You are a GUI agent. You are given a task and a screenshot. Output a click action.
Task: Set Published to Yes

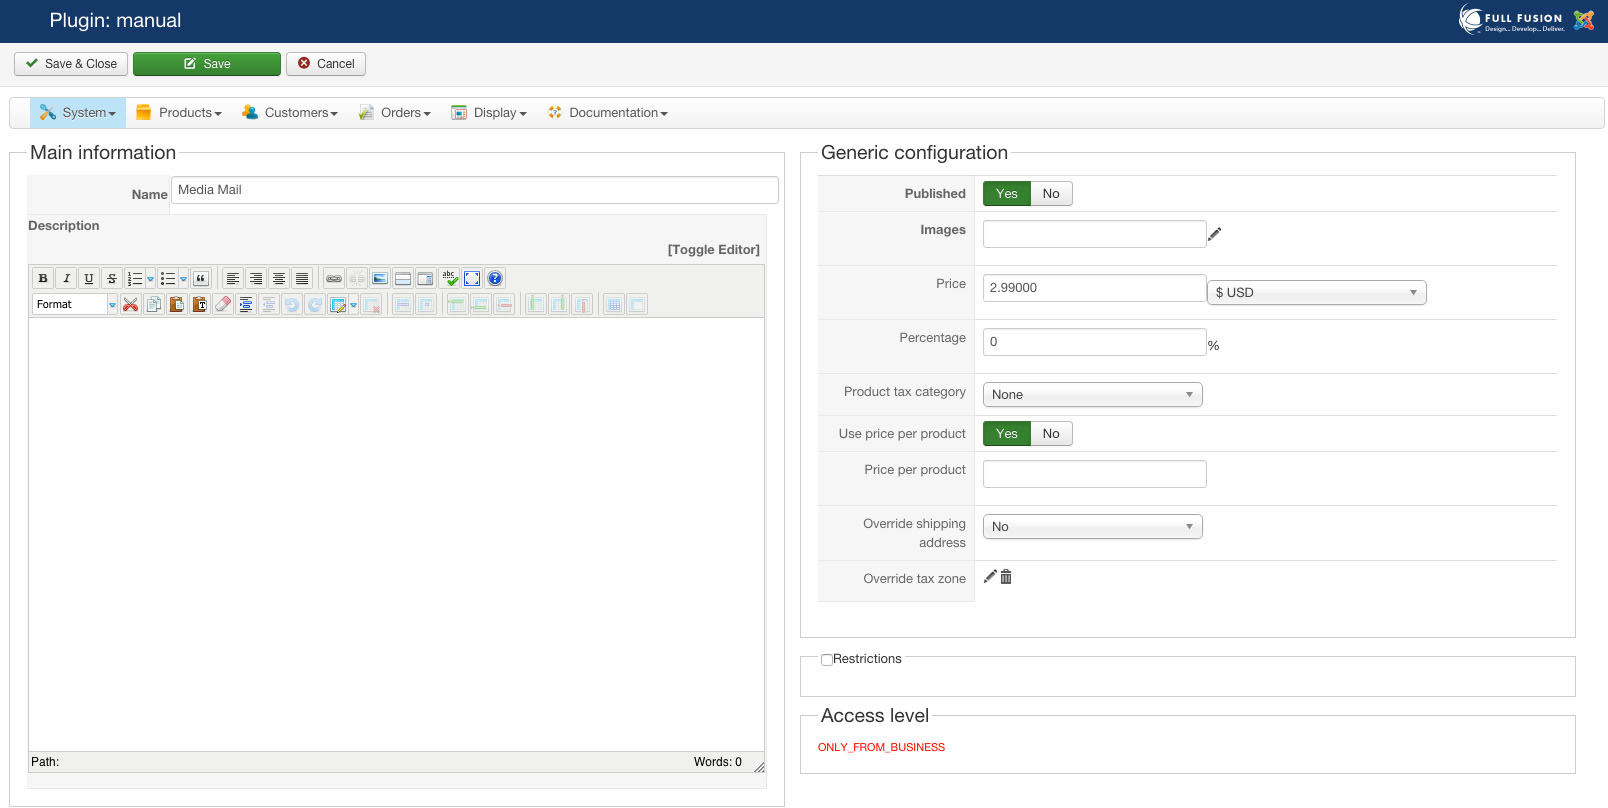coord(1007,194)
